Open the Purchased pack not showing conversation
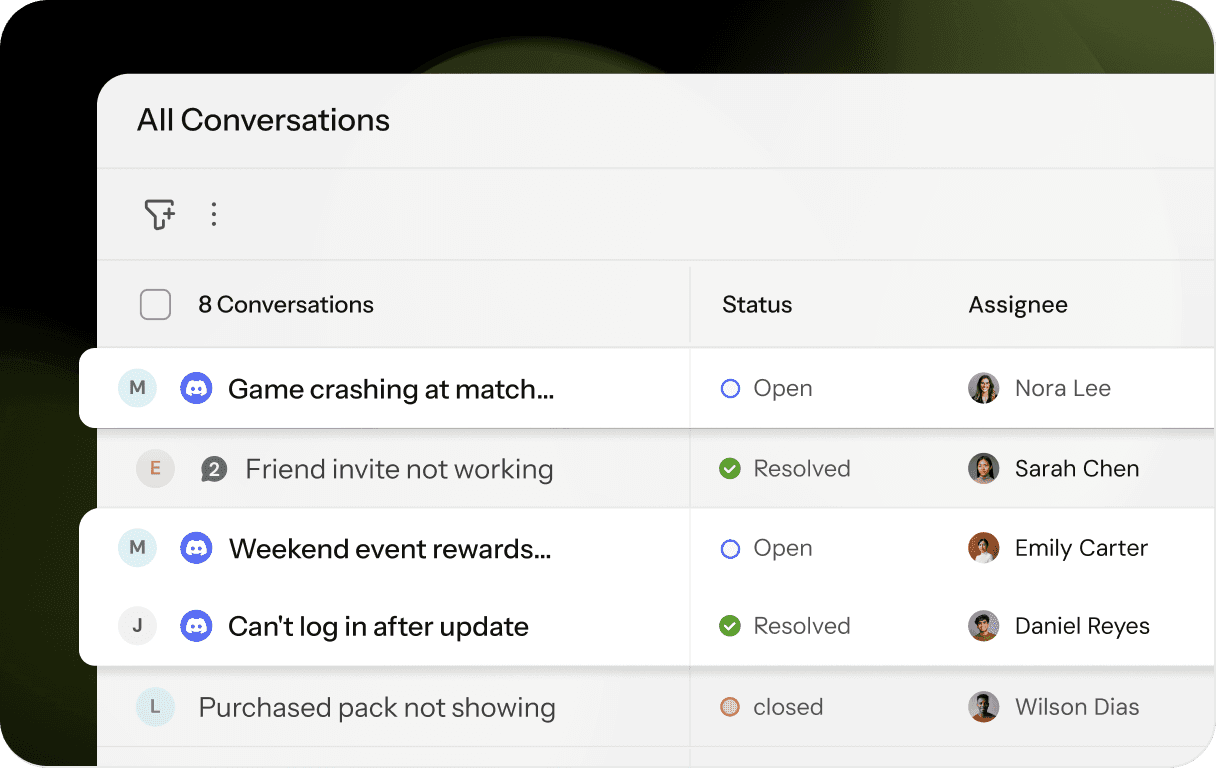This screenshot has width=1216, height=768. (x=377, y=708)
